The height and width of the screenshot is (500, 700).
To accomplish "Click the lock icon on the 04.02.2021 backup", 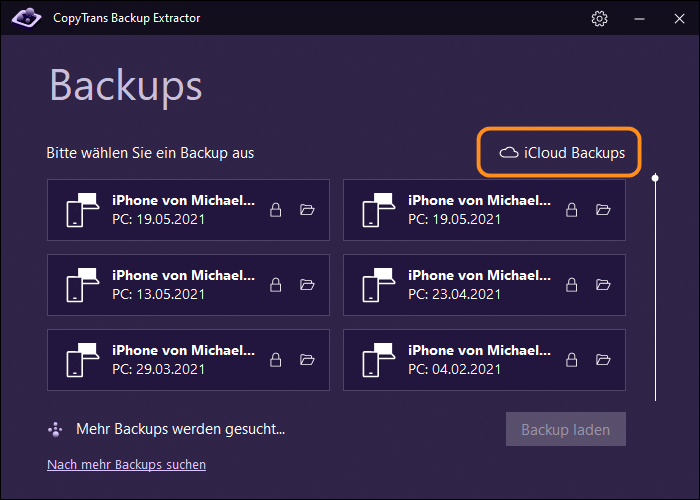I will pos(572,360).
